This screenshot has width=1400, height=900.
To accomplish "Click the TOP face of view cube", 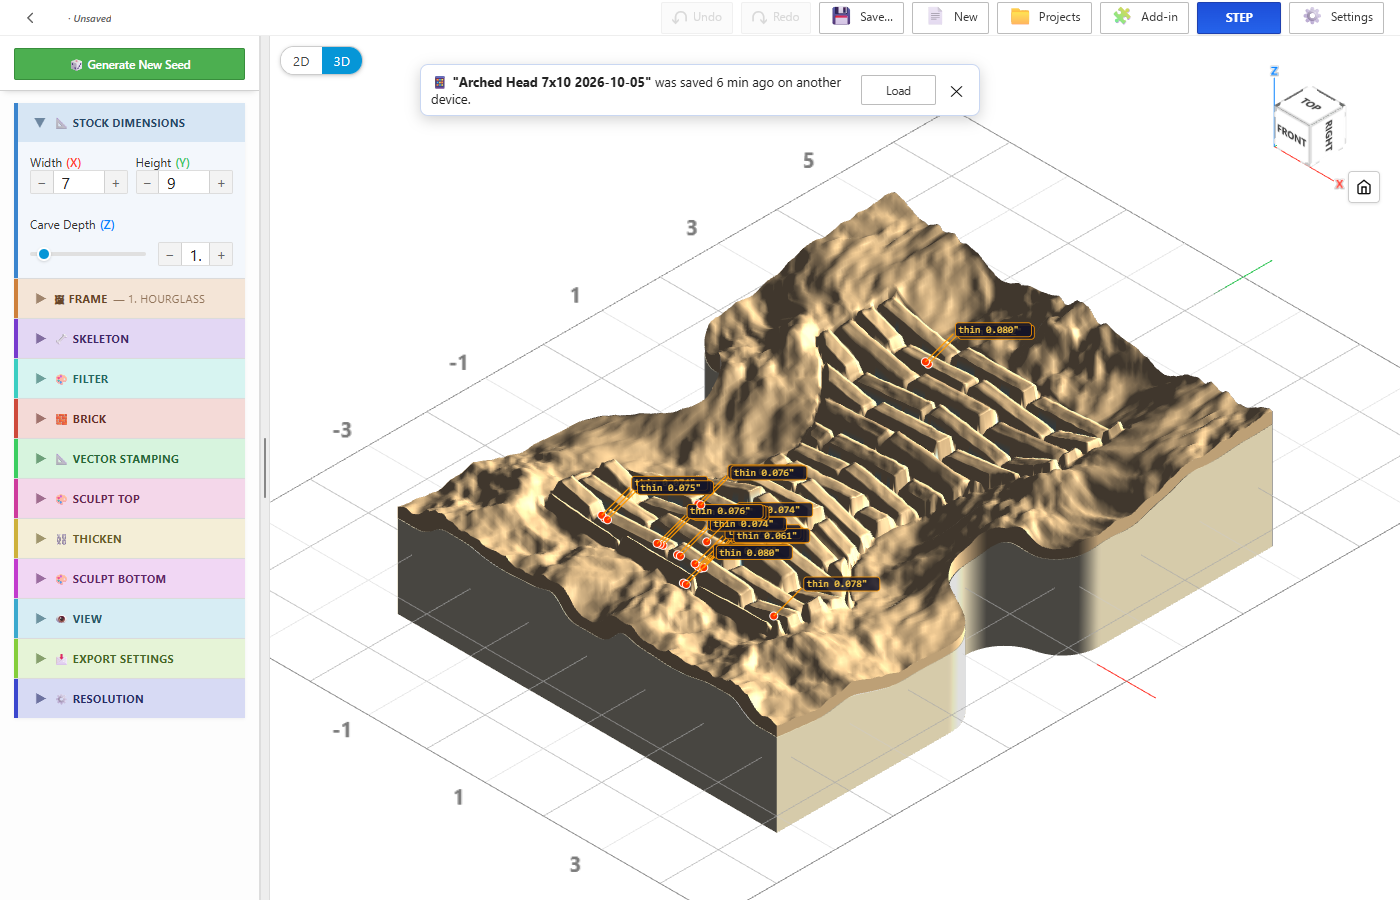I will (1311, 104).
